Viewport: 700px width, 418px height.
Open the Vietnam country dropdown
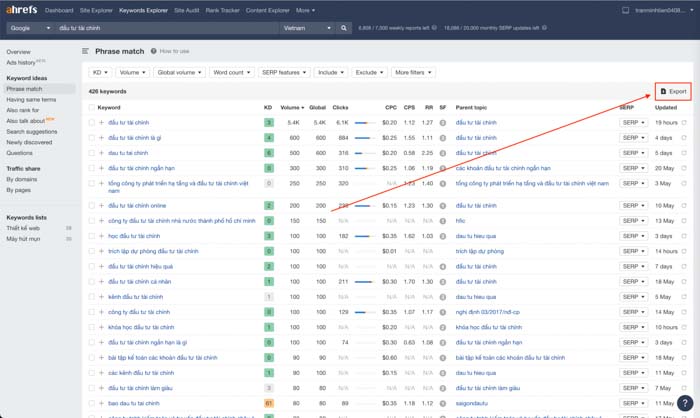tap(307, 28)
